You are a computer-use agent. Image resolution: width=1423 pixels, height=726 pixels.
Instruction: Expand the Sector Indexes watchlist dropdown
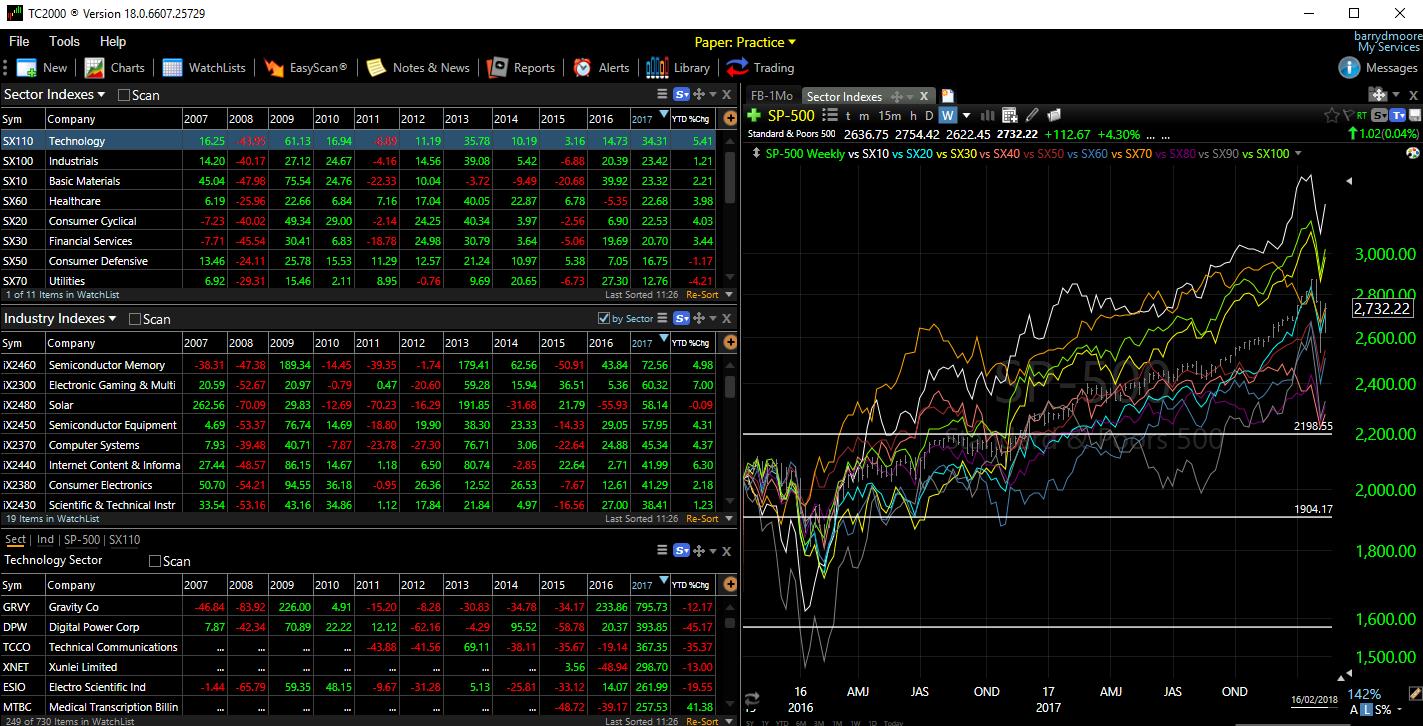click(x=101, y=94)
